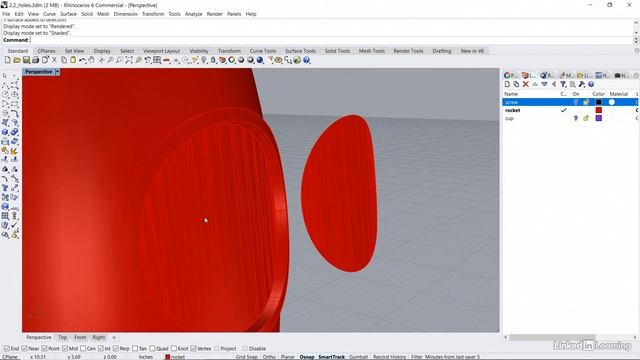Switch to Mesh Tools toolbar tab
Image resolution: width=640 pixels, height=360 pixels.
(372, 51)
